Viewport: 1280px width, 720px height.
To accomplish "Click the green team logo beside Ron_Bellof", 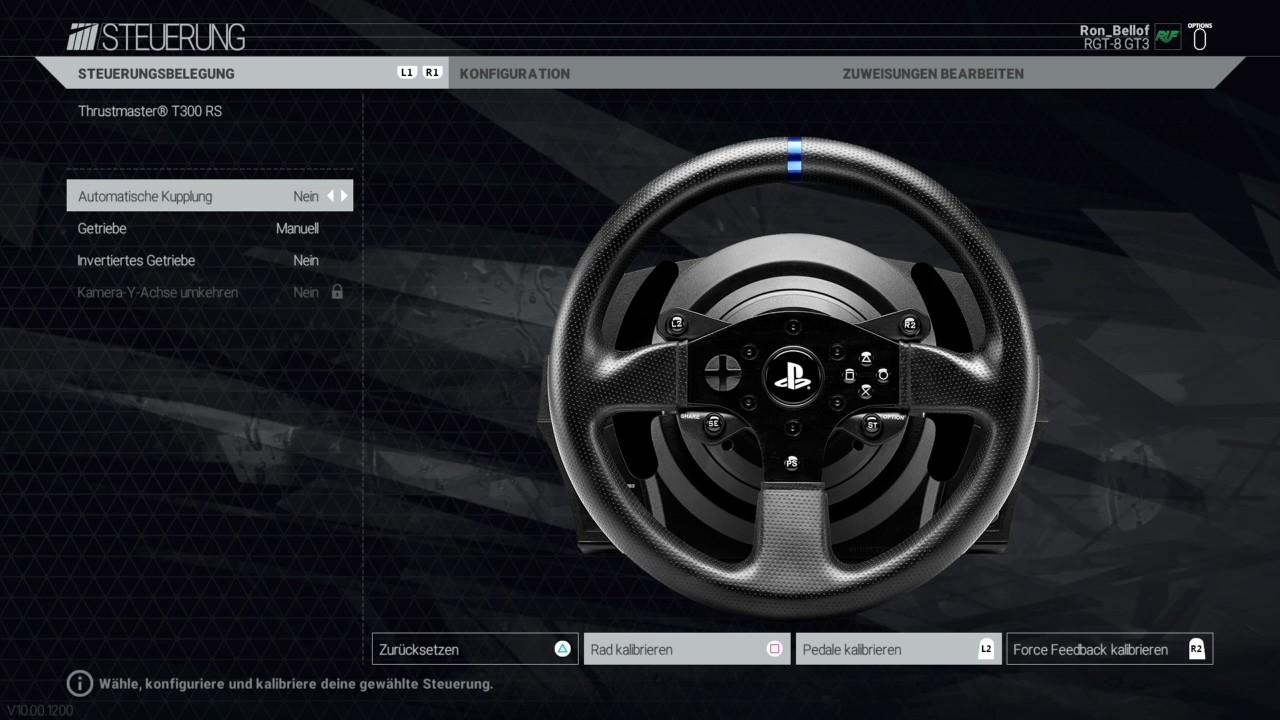I will pyautogui.click(x=1168, y=38).
